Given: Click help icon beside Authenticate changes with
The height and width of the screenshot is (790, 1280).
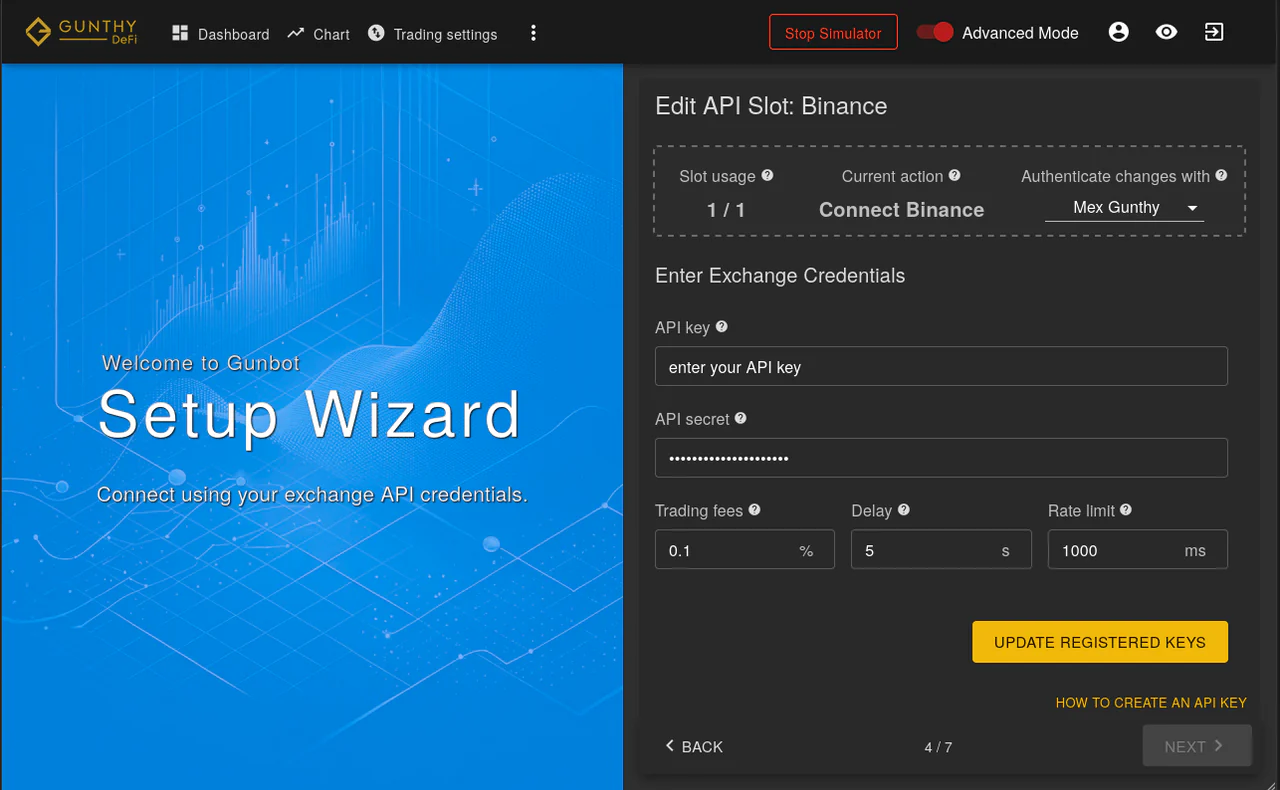Looking at the screenshot, I should pos(1221,175).
